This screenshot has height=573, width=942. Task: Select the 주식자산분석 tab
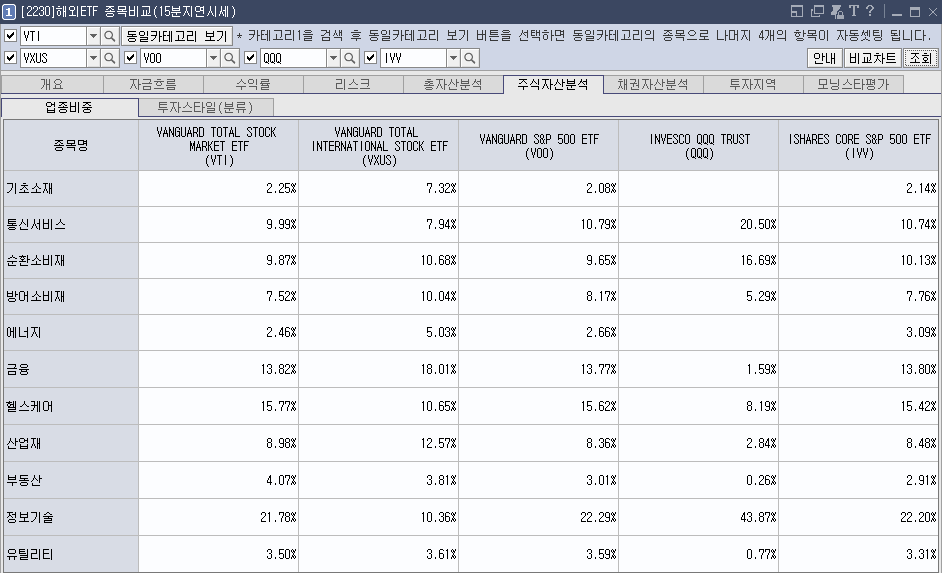(553, 84)
